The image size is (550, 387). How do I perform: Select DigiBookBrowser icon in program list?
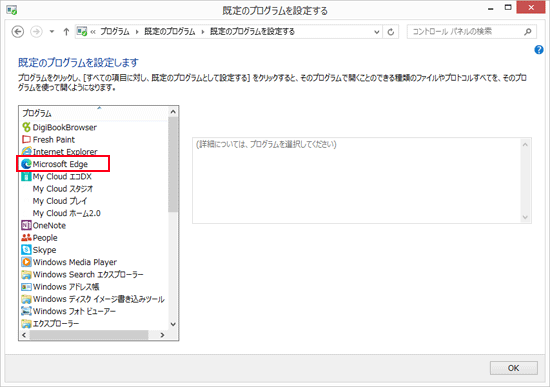pos(26,127)
